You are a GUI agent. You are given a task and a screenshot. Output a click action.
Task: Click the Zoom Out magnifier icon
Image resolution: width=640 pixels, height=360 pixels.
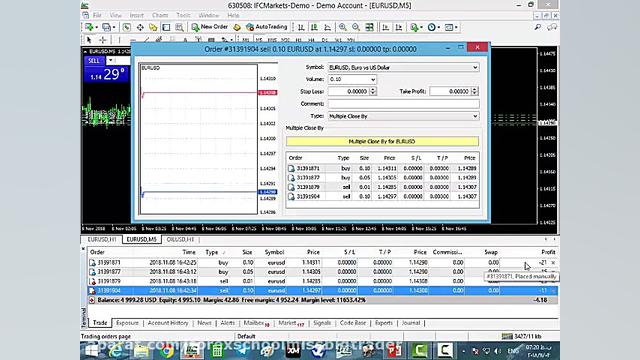click(356, 27)
